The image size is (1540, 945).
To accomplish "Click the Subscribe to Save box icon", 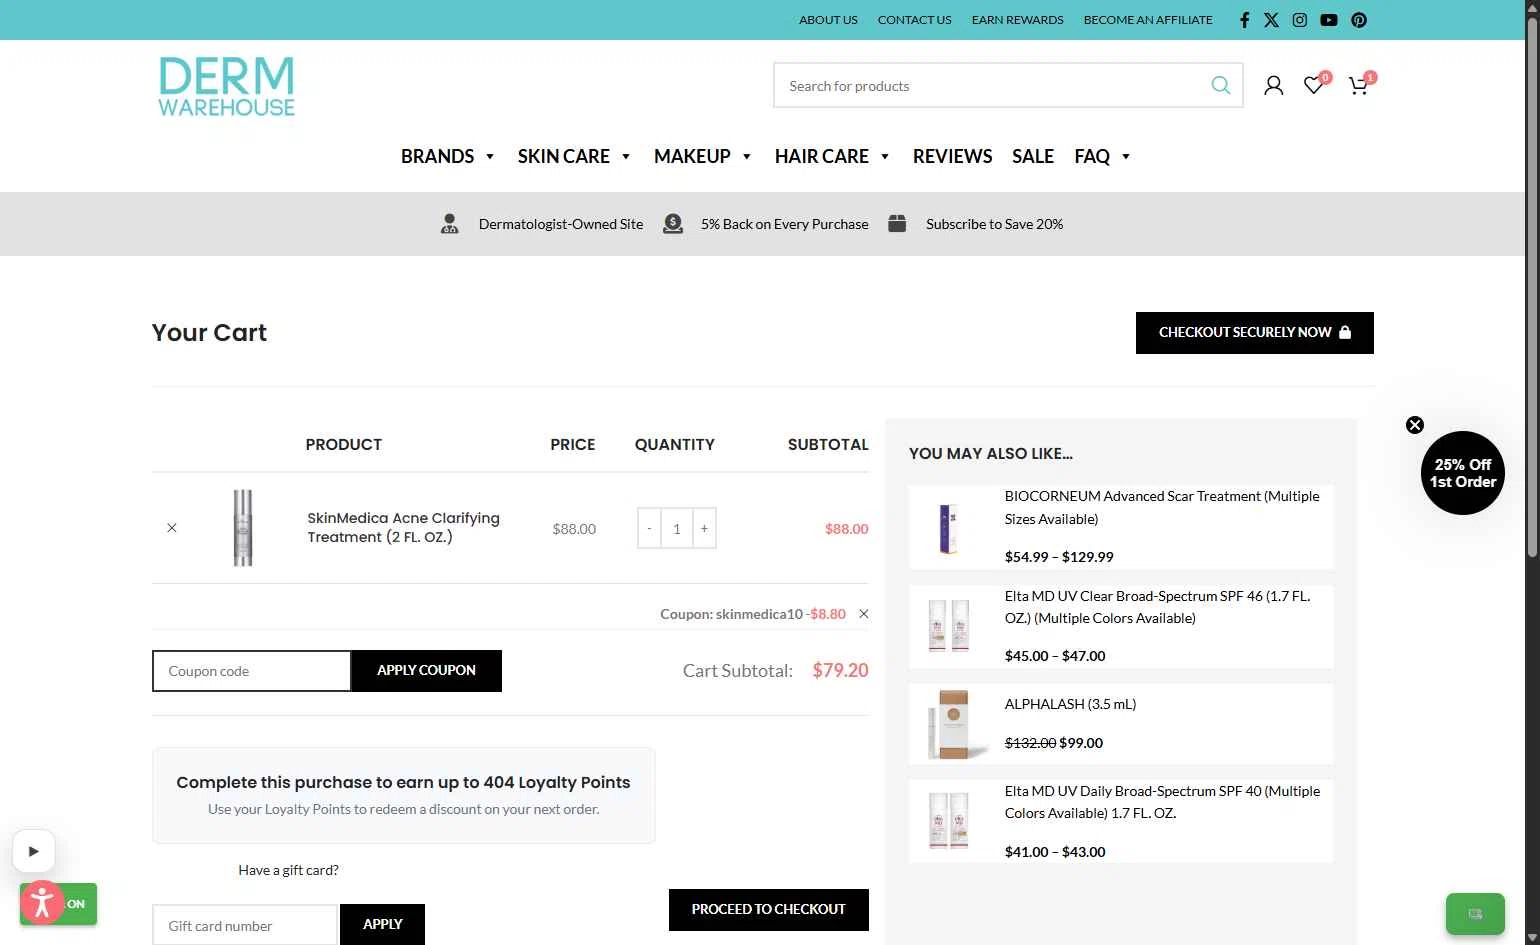I will coord(897,224).
